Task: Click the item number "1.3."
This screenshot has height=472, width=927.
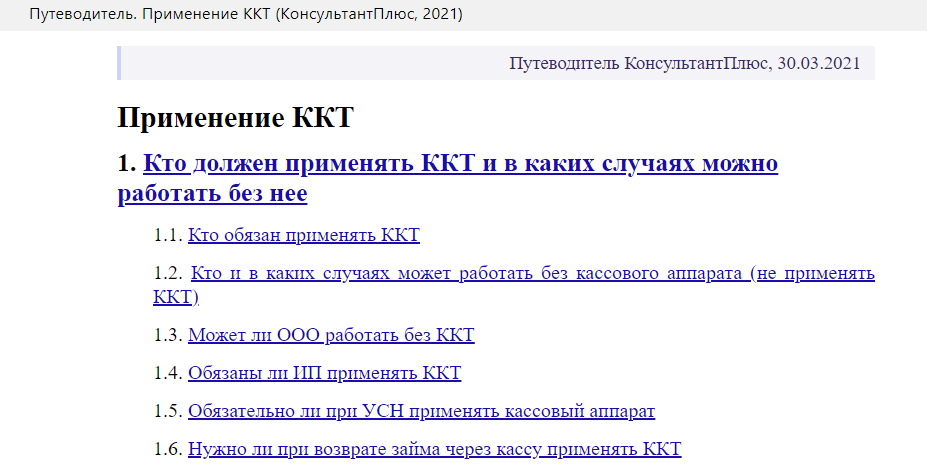Action: click(168, 335)
